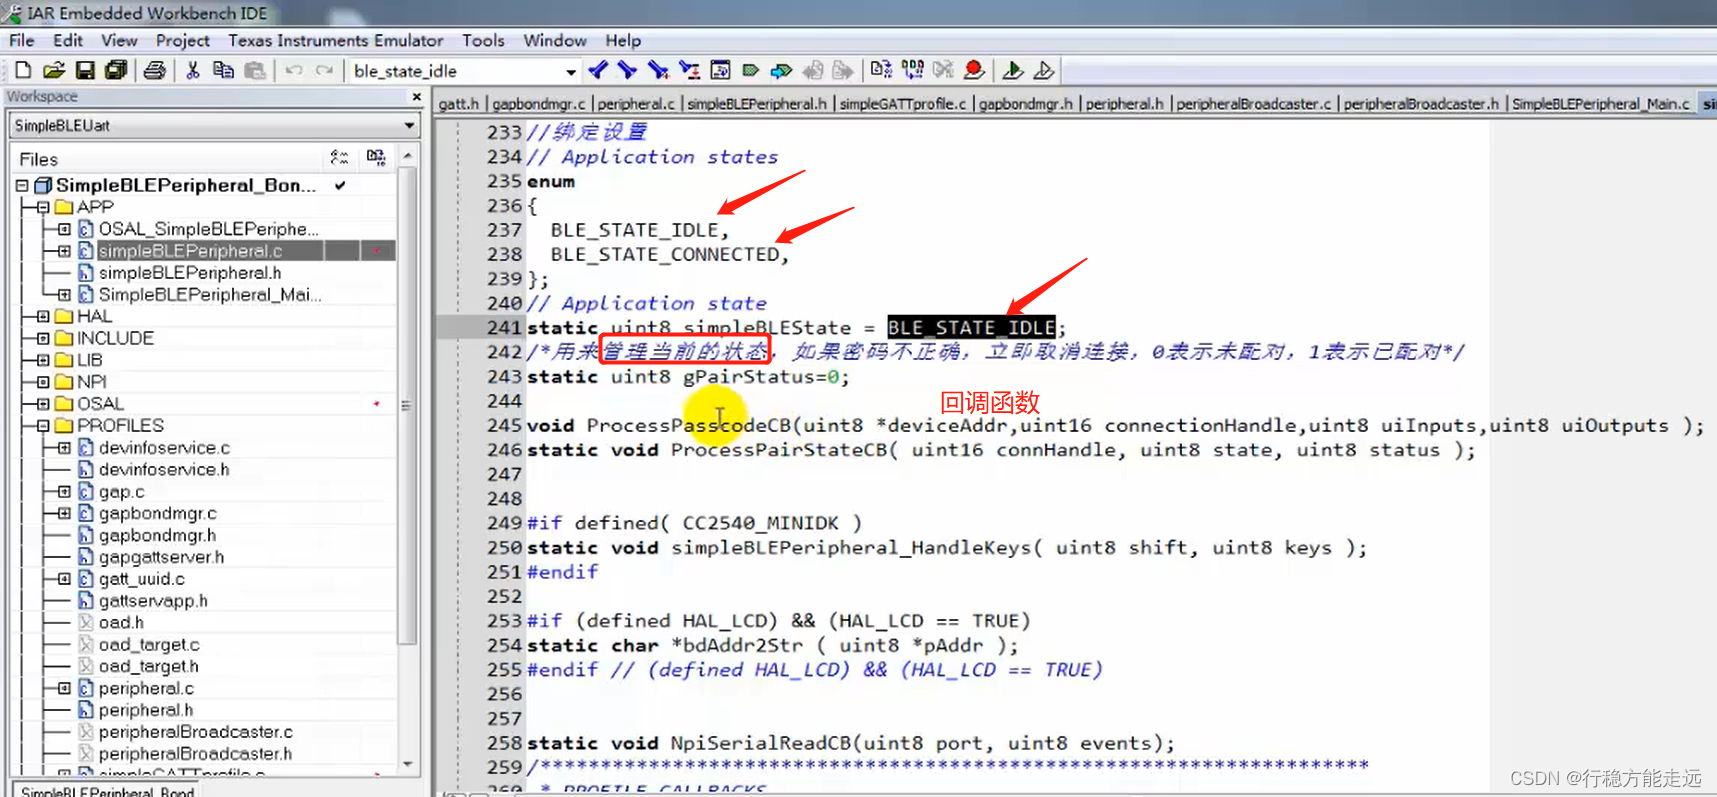Navigate backward in editor history
Viewport: 1717px width, 797px height.
pos(813,70)
